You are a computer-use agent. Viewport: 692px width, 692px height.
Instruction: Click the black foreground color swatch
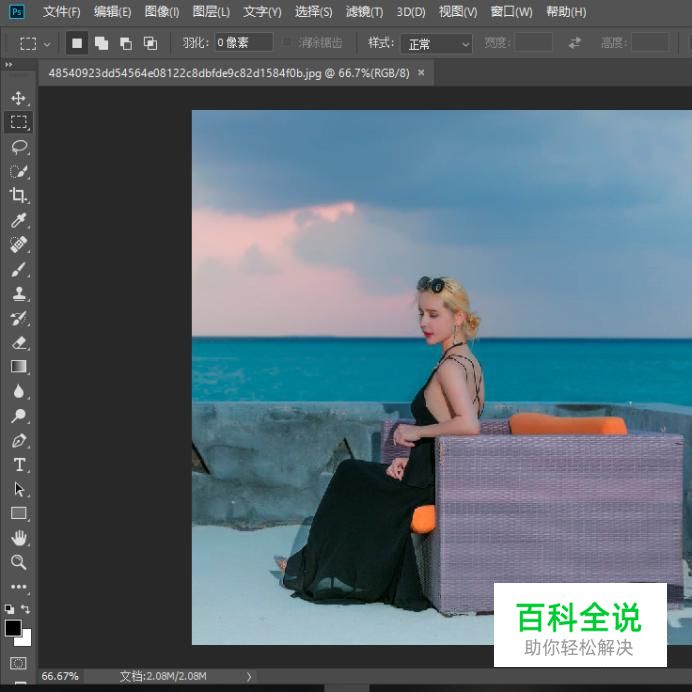point(13,628)
